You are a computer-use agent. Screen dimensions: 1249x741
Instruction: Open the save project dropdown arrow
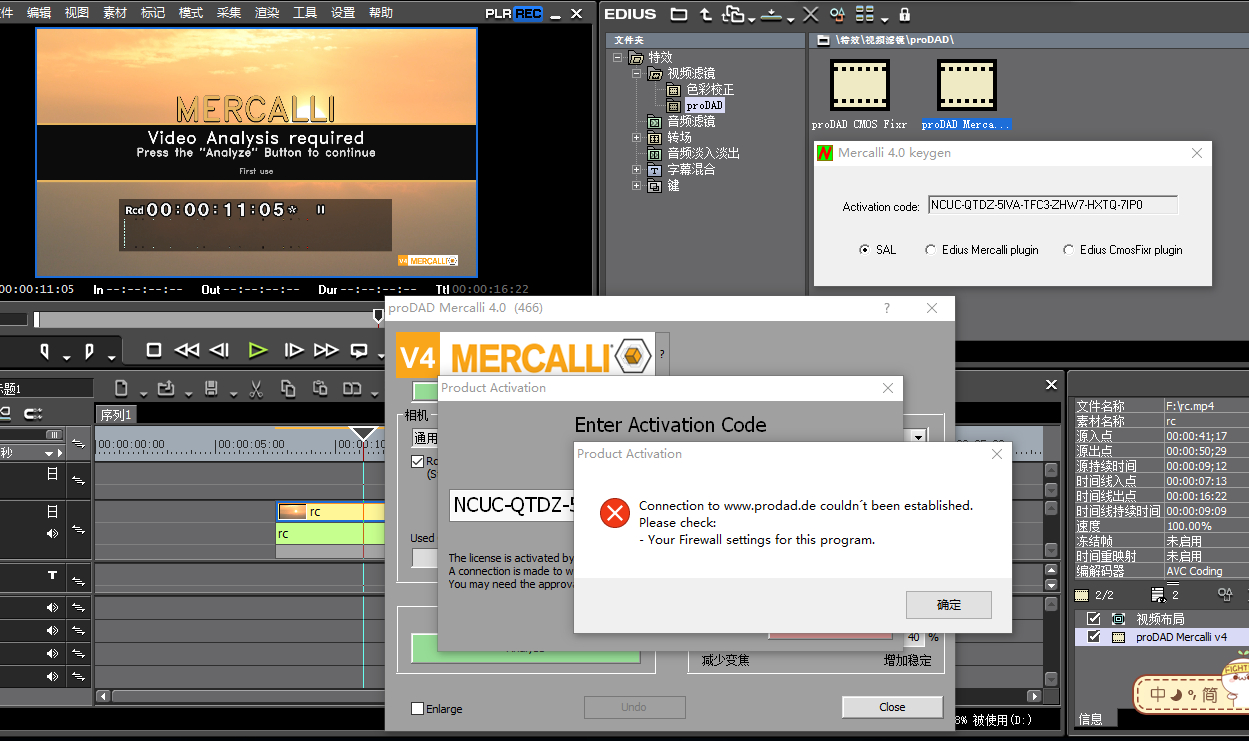point(232,394)
